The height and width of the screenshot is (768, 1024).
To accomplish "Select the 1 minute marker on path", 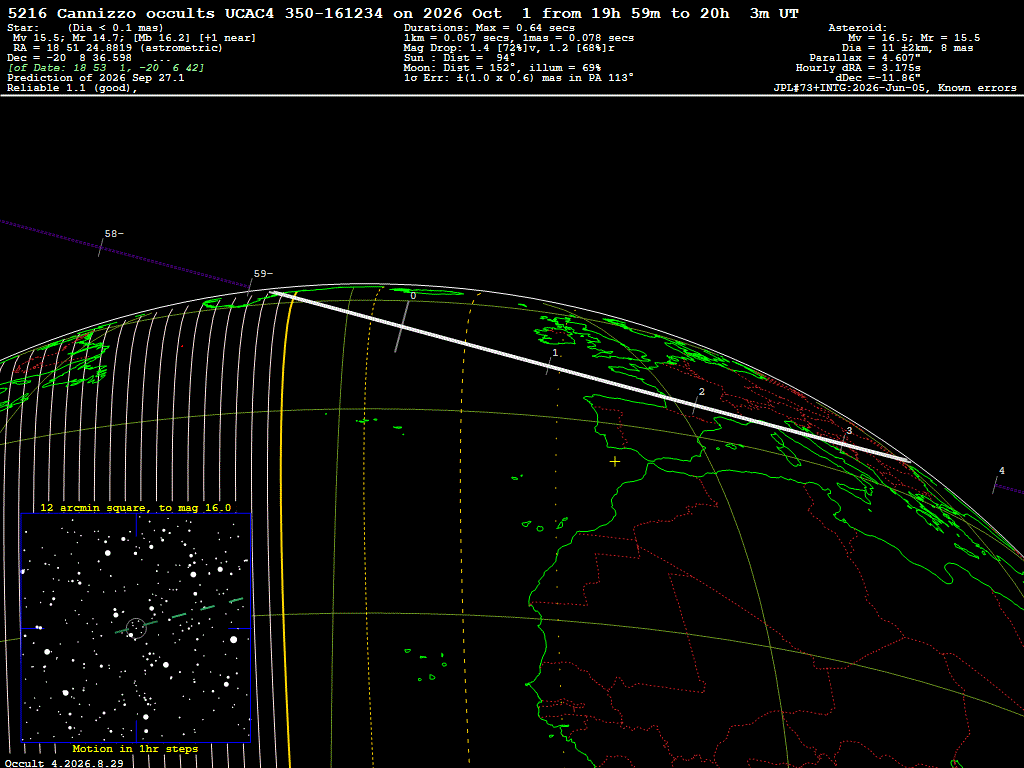I will [x=555, y=353].
